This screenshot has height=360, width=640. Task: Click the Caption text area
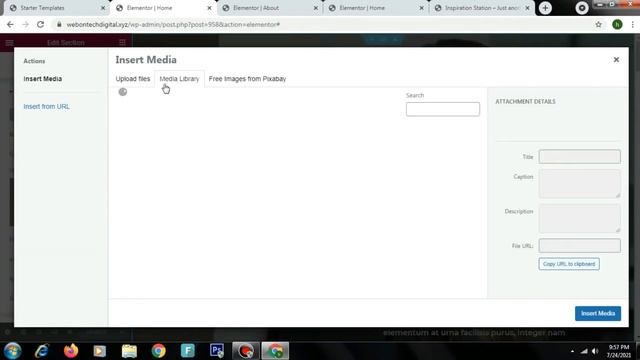(x=580, y=184)
